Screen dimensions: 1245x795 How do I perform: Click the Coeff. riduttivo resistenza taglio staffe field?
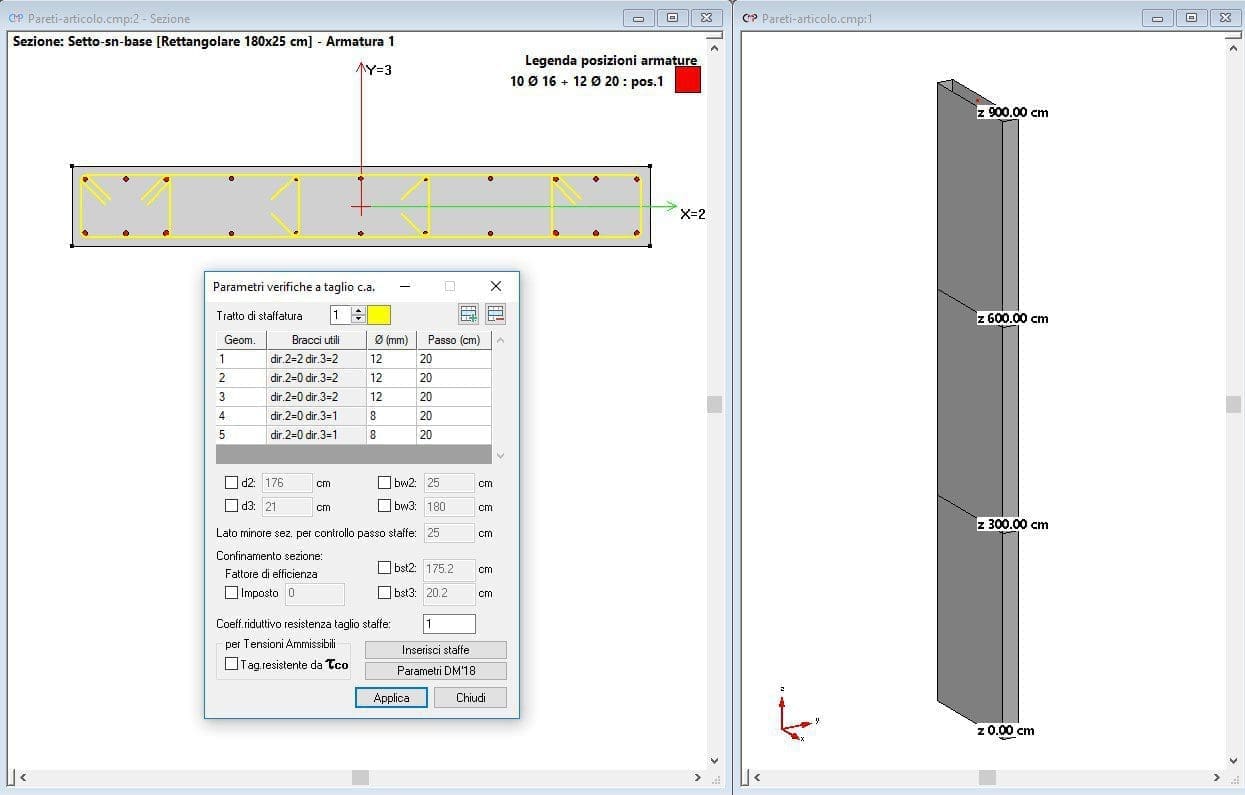(x=449, y=624)
